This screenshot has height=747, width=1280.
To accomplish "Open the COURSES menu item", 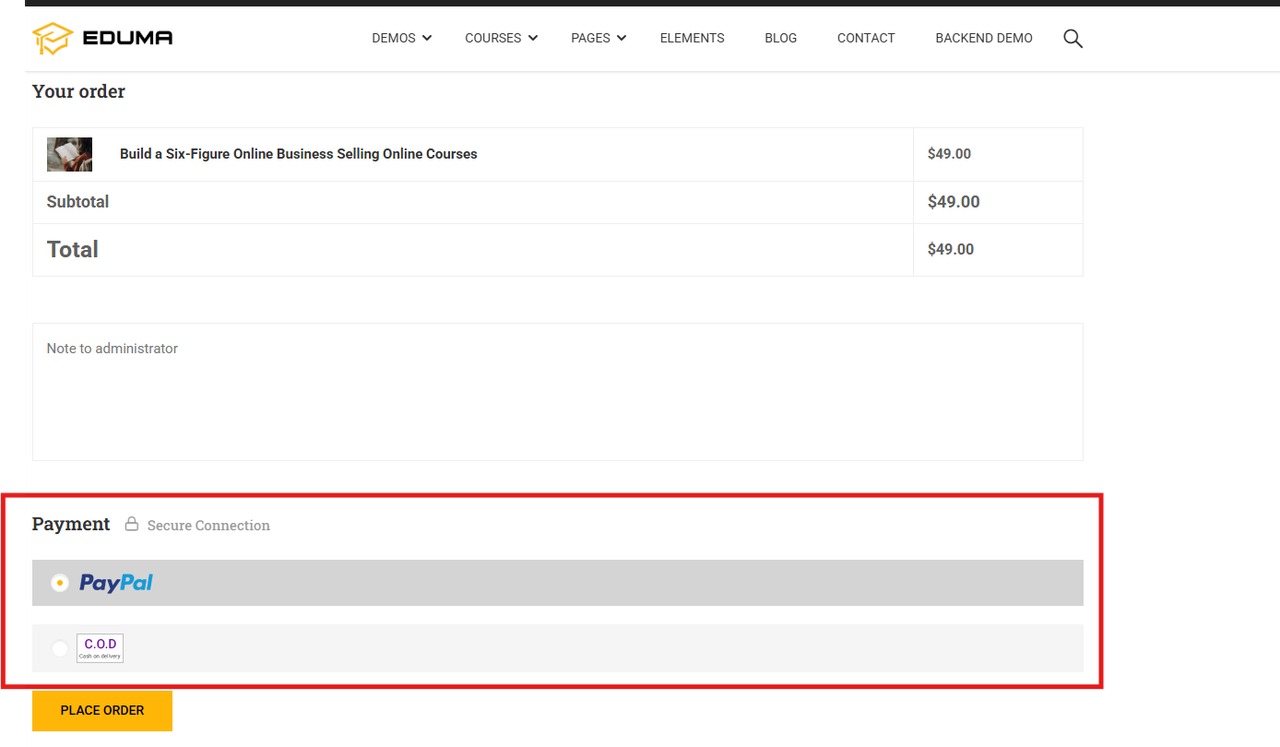I will pyautogui.click(x=493, y=38).
